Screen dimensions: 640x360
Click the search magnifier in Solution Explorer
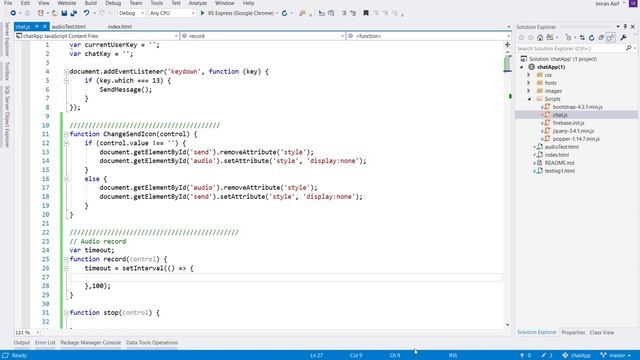tap(629, 48)
